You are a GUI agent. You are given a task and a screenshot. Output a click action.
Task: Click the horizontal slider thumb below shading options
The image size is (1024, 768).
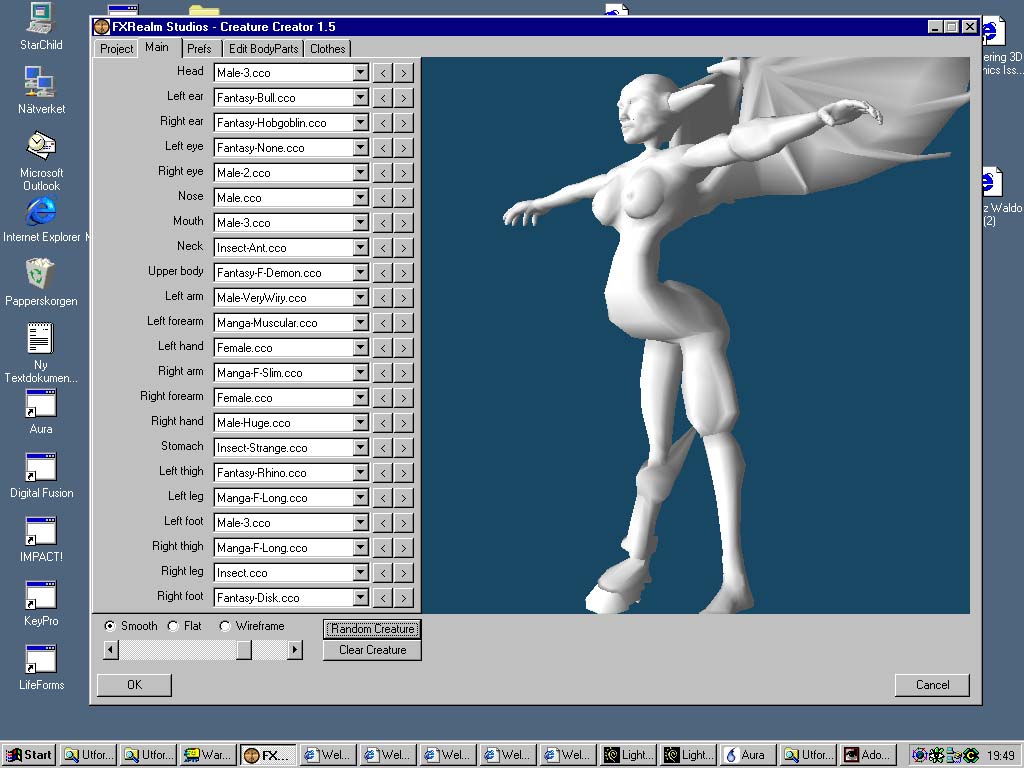pos(244,650)
